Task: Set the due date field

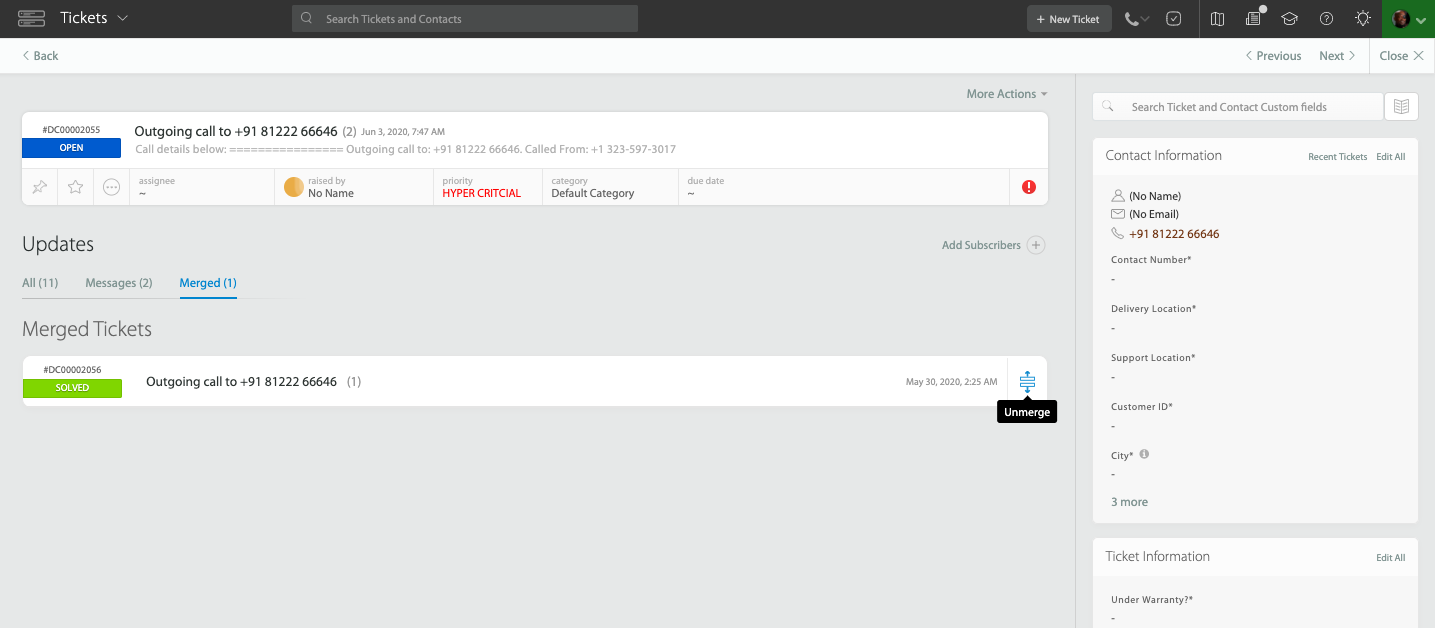Action: click(x=844, y=187)
